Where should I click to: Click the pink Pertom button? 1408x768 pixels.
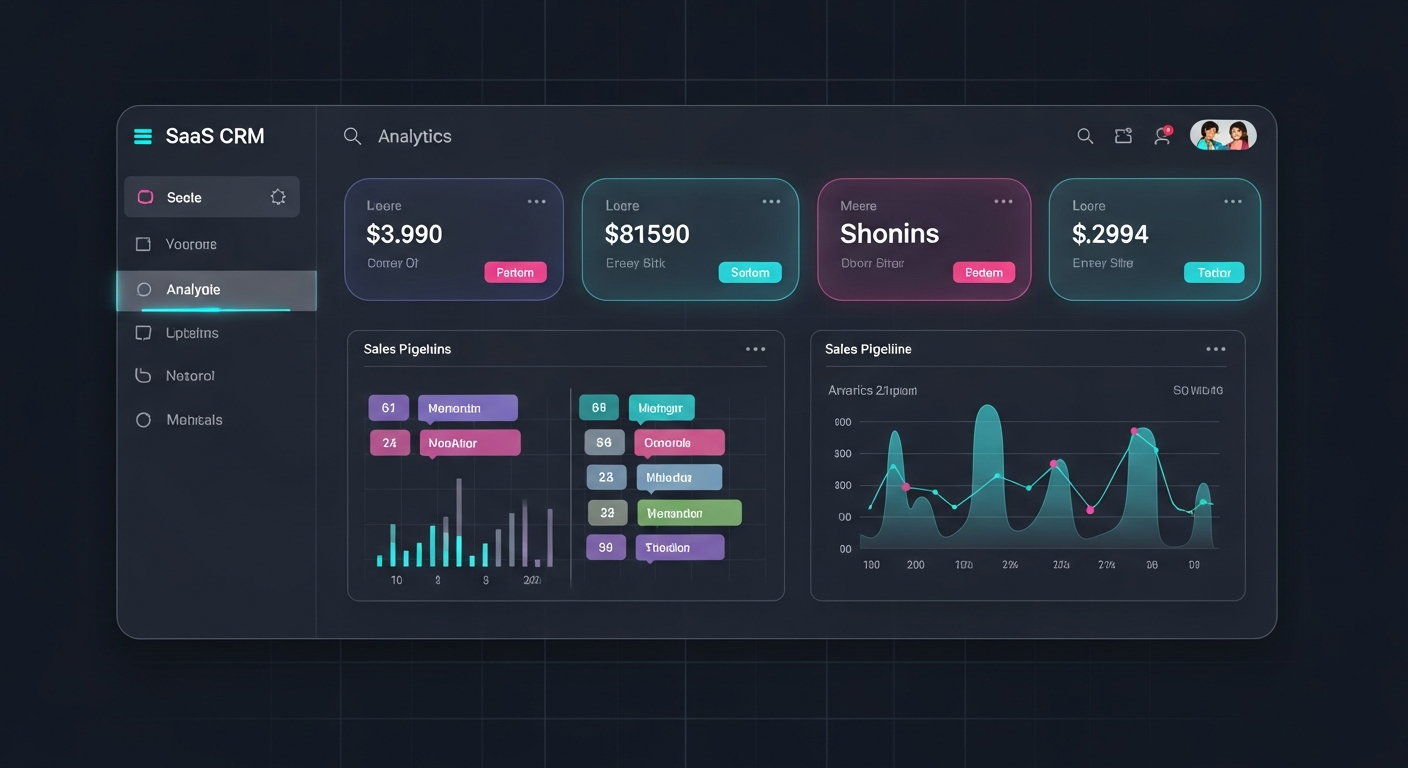click(x=515, y=272)
